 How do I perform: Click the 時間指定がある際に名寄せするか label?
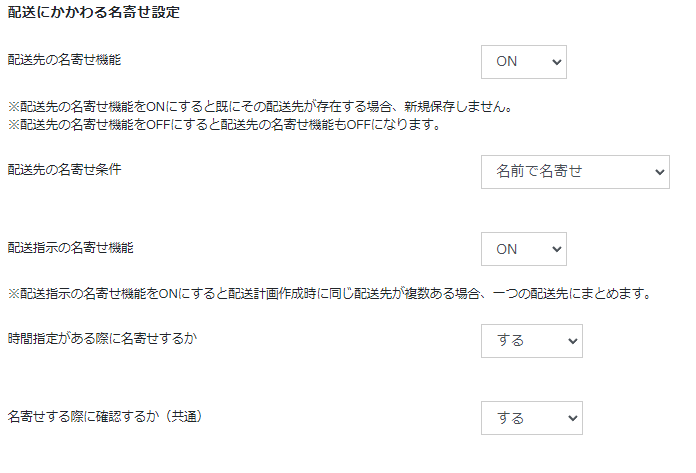(102, 338)
